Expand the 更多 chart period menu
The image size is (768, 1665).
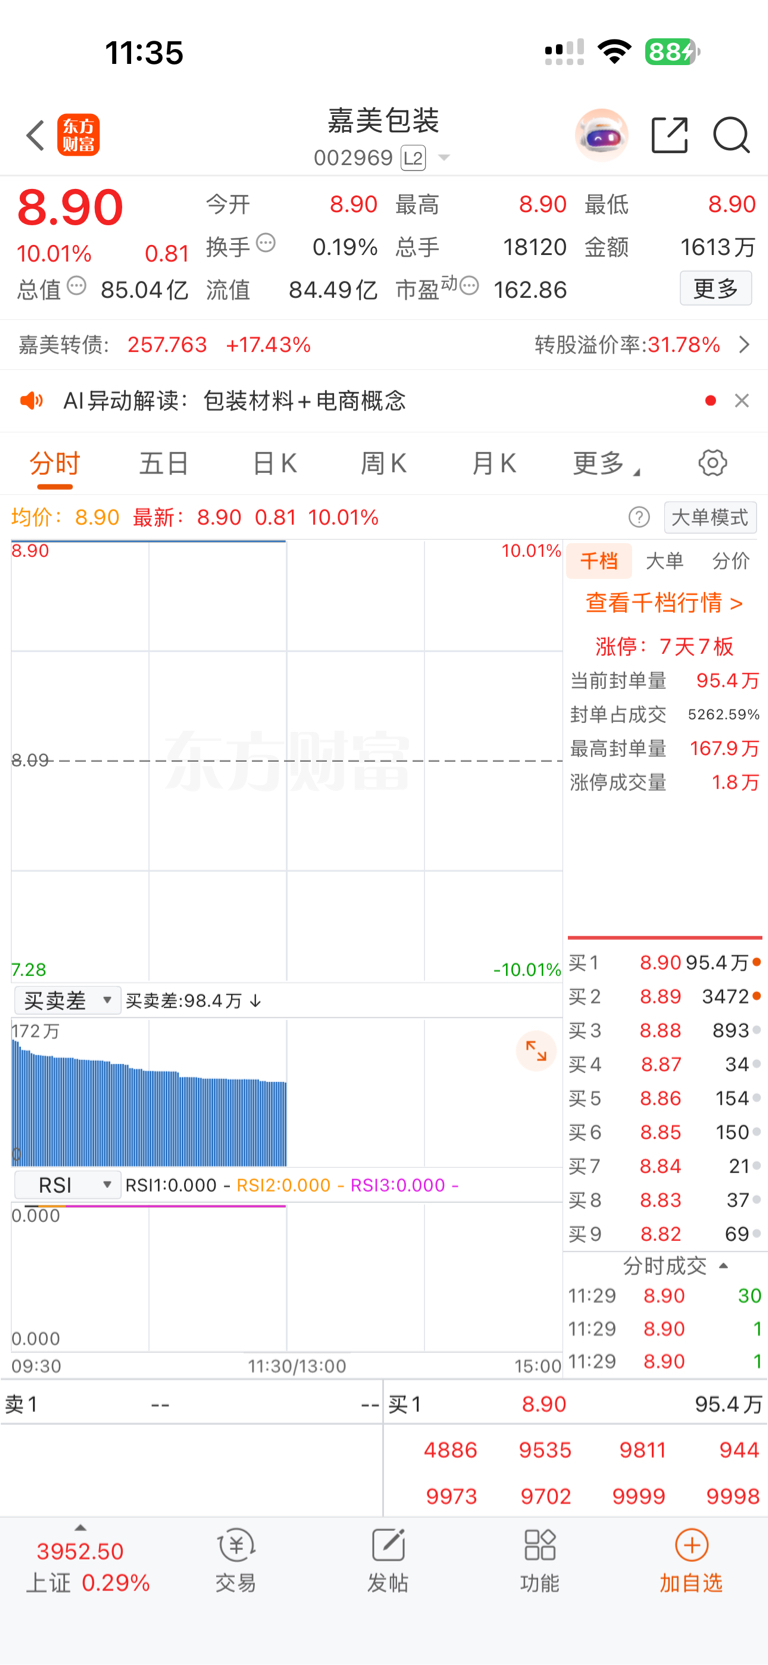coord(606,464)
